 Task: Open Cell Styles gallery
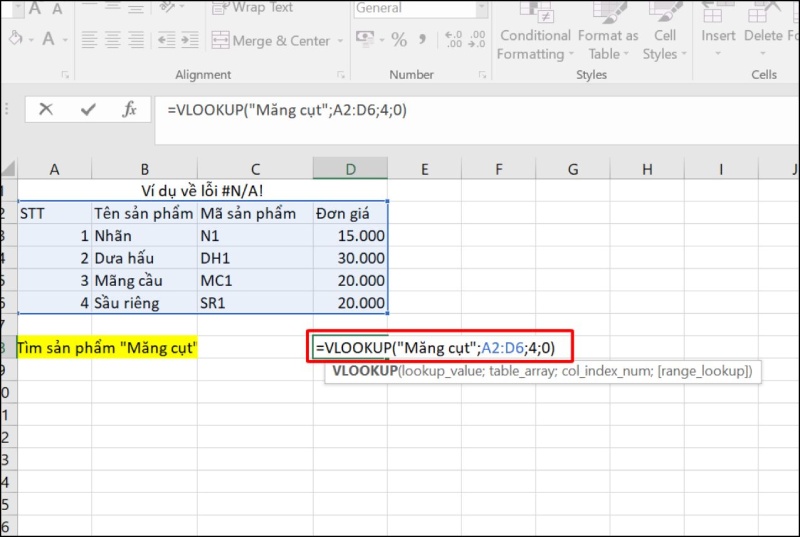tap(665, 32)
